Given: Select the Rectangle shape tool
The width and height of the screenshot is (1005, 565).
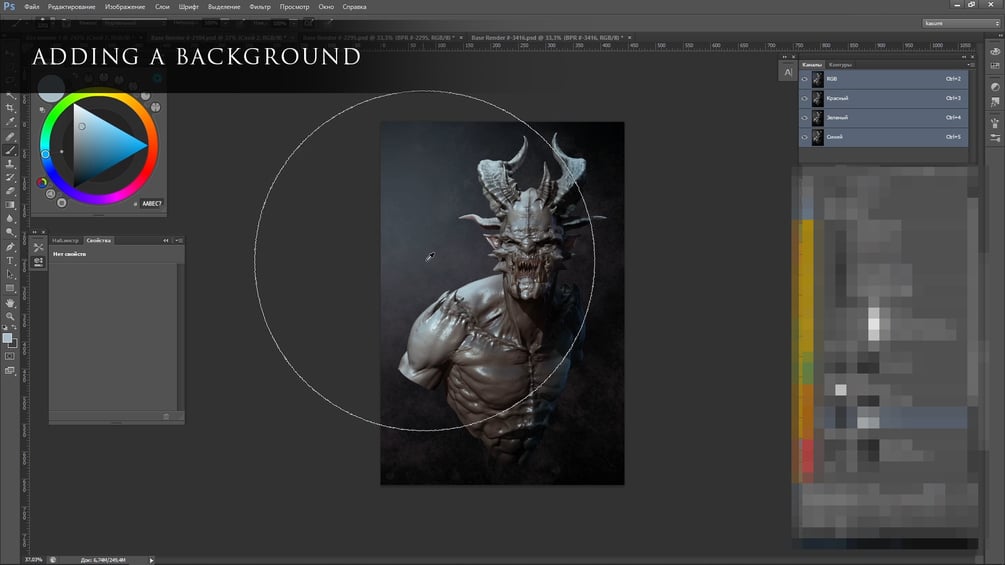Looking at the screenshot, I should tap(10, 288).
